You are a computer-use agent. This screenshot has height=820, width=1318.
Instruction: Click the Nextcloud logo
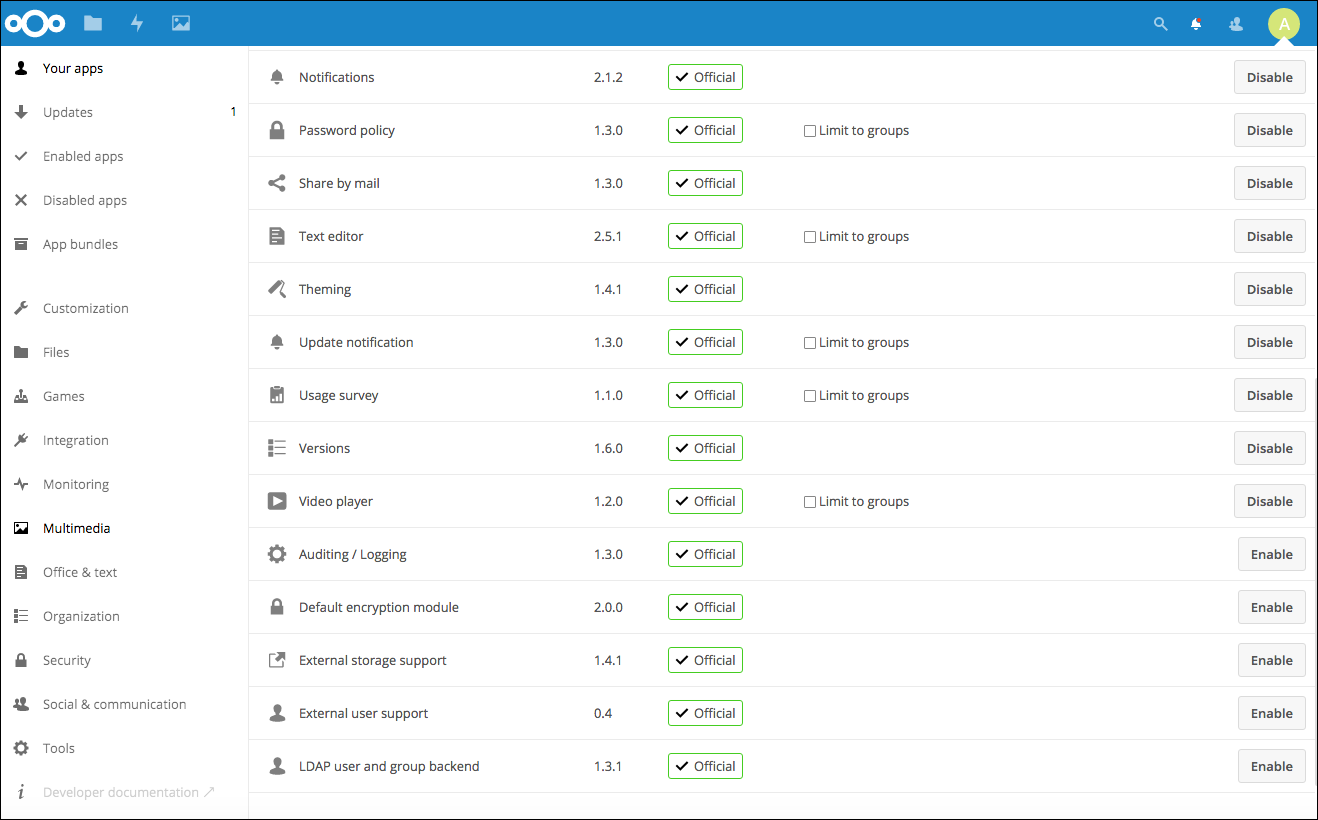(34, 23)
